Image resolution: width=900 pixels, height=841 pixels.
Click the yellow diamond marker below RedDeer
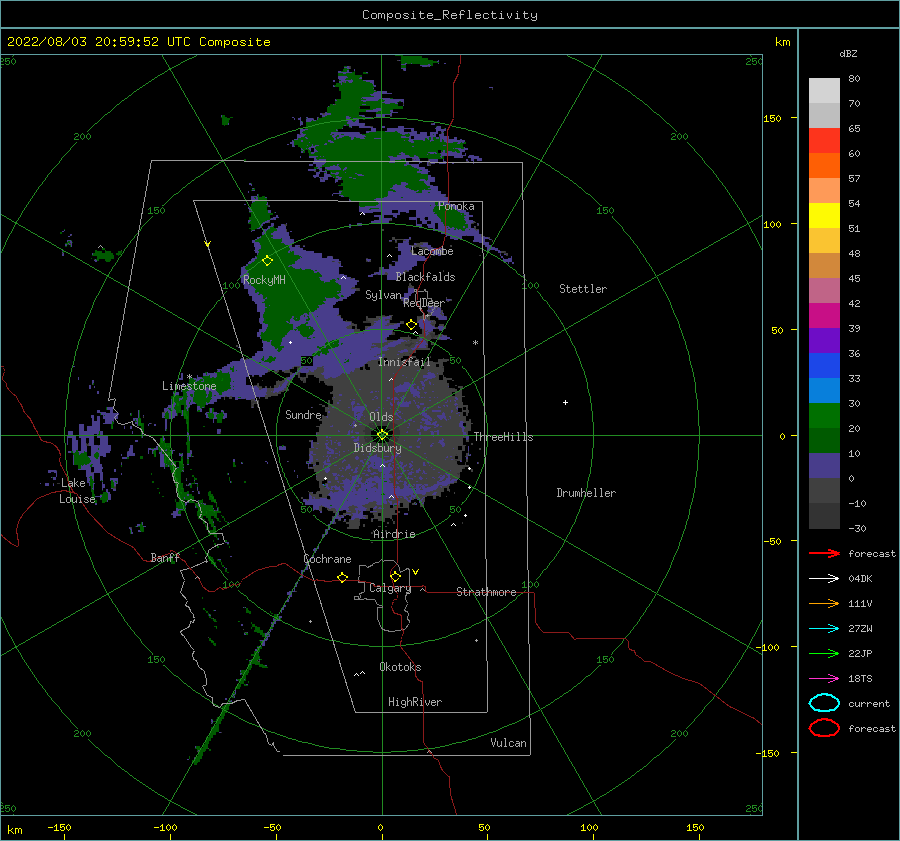click(x=411, y=325)
